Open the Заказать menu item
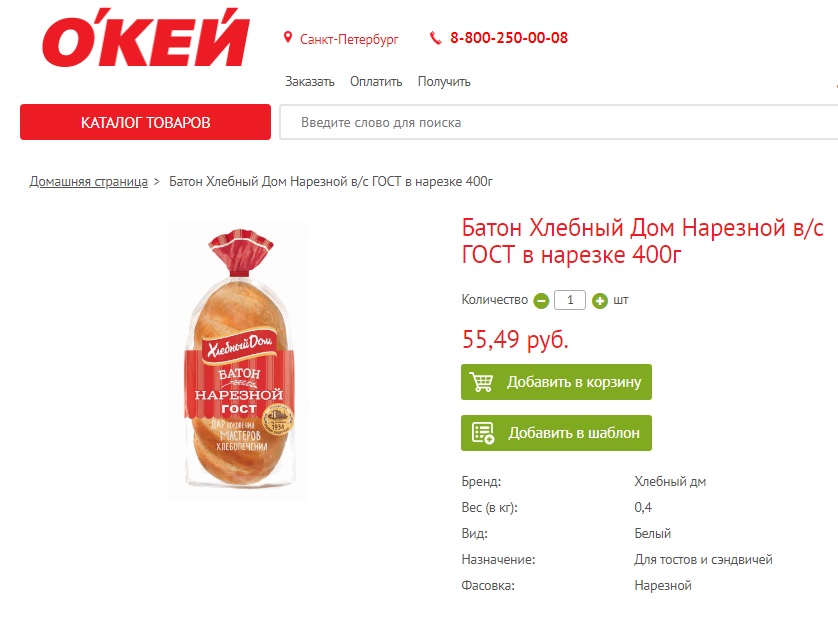Viewport: 838px width, 617px height. [x=309, y=82]
